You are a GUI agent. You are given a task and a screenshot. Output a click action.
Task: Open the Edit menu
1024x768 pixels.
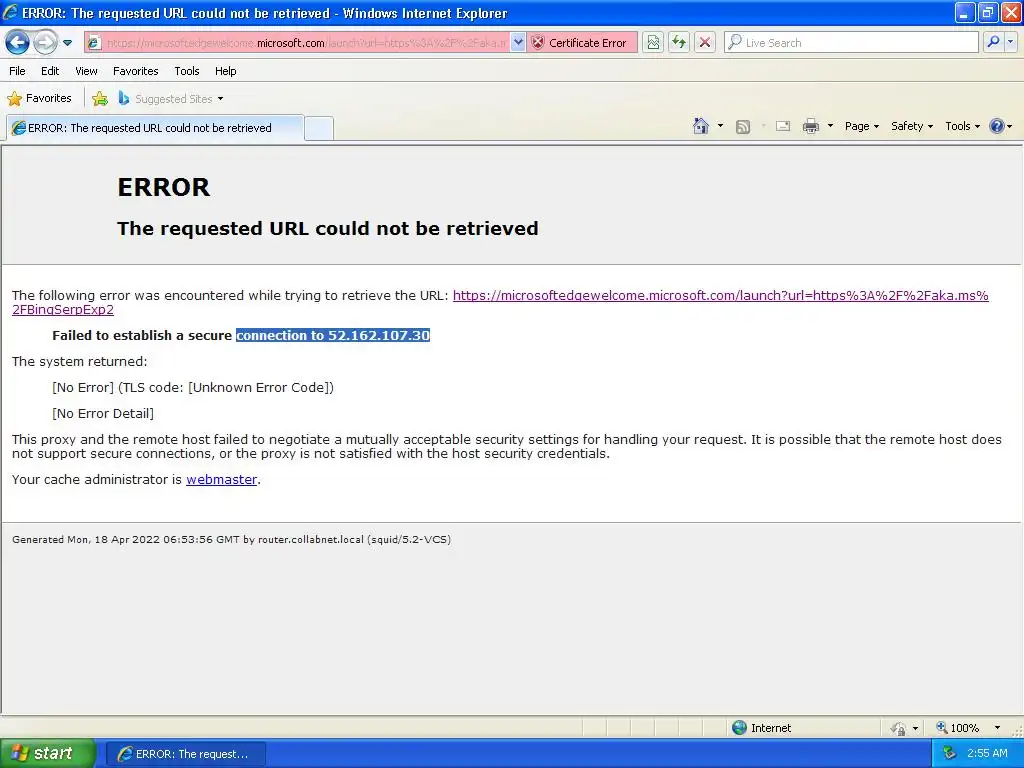click(50, 71)
